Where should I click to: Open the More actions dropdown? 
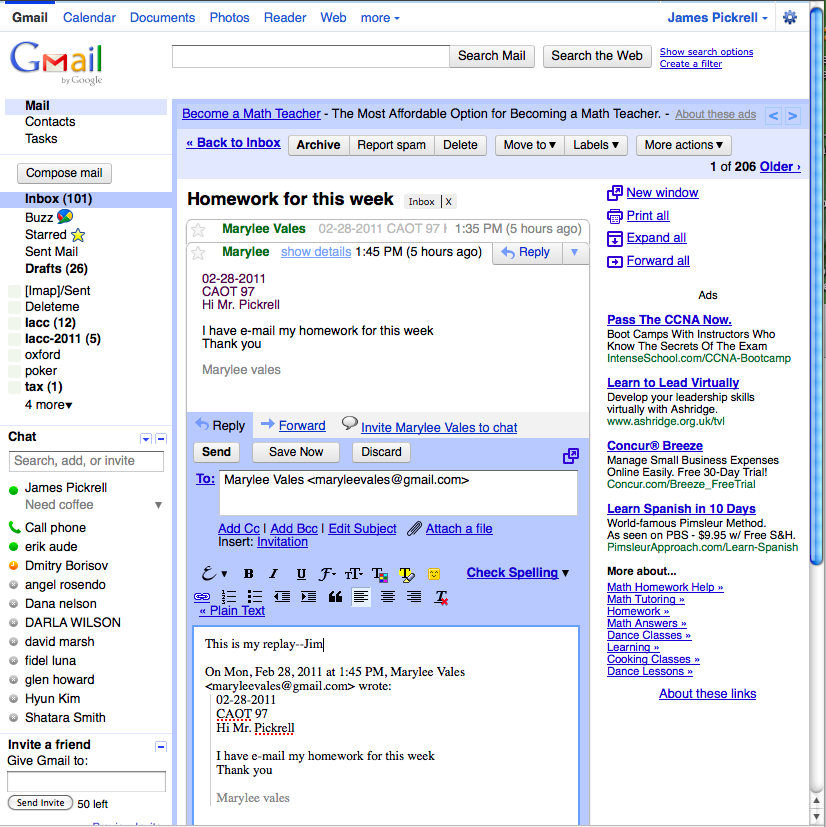tap(684, 145)
